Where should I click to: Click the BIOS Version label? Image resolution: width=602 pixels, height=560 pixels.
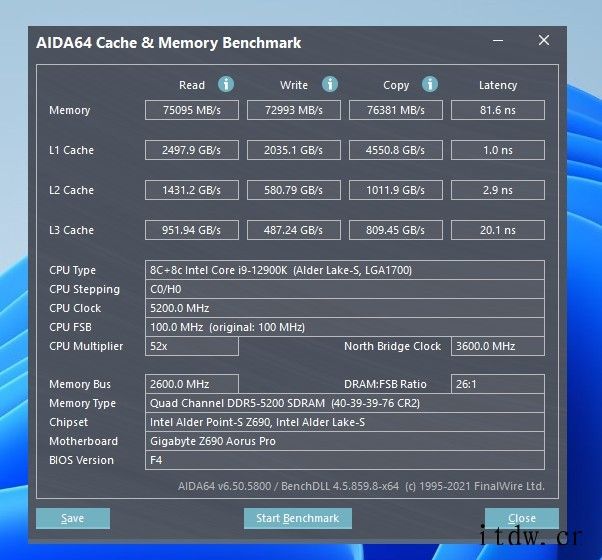point(81,460)
